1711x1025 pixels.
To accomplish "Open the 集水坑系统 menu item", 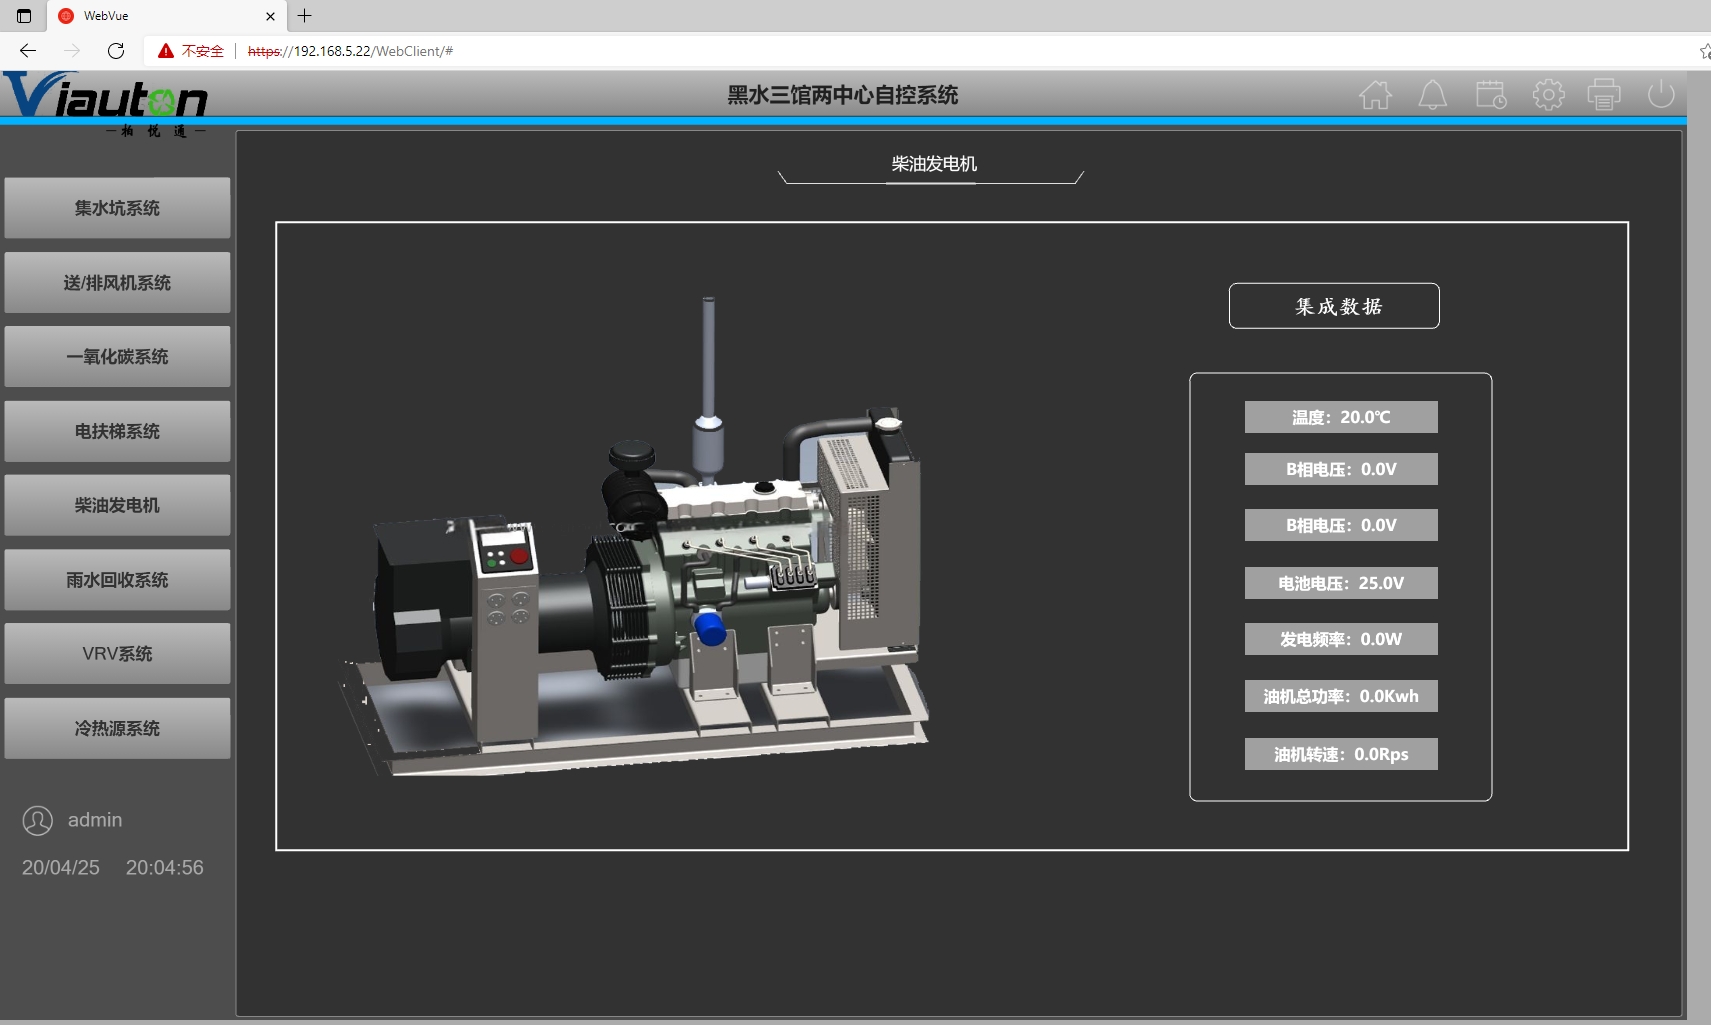I will 117,208.
